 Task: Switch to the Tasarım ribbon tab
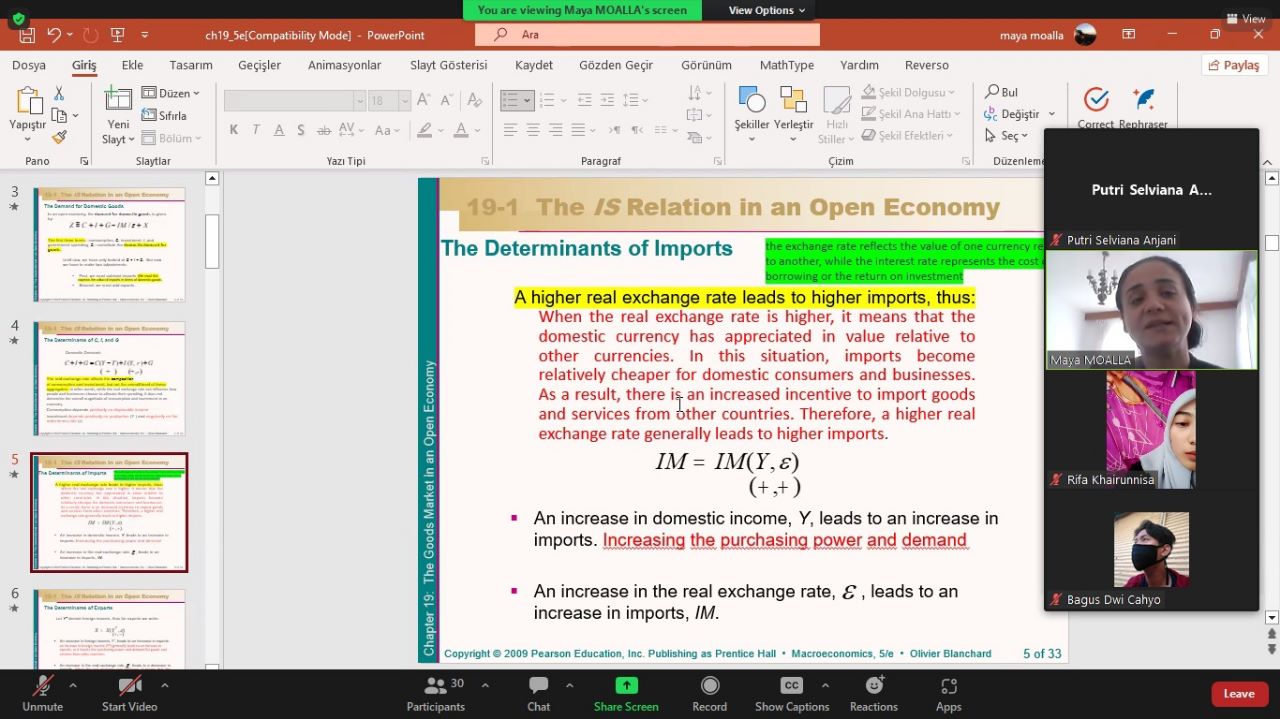pyautogui.click(x=191, y=65)
